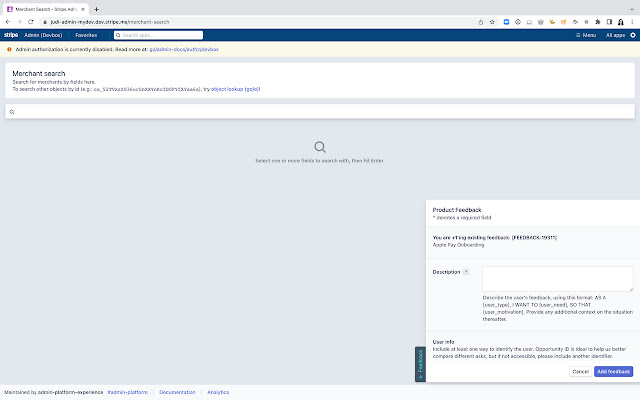Click the Add feedback button
The width and height of the screenshot is (640, 400).
click(613, 371)
